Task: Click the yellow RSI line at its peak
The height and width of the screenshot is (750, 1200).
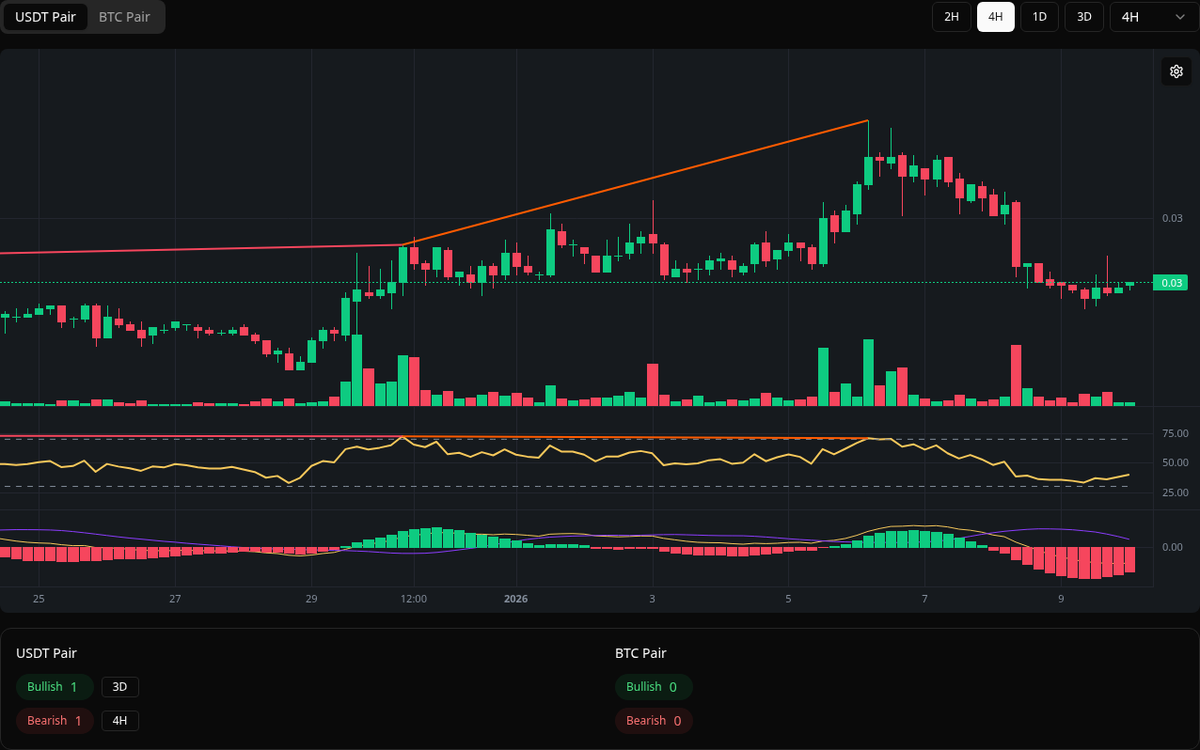Action: (404, 437)
